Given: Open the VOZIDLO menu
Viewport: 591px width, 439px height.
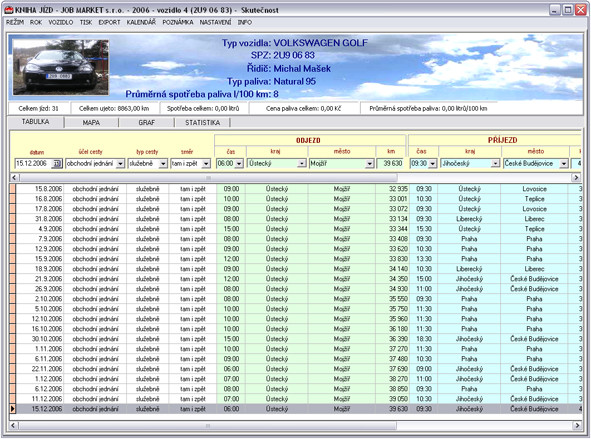Looking at the screenshot, I should point(61,22).
